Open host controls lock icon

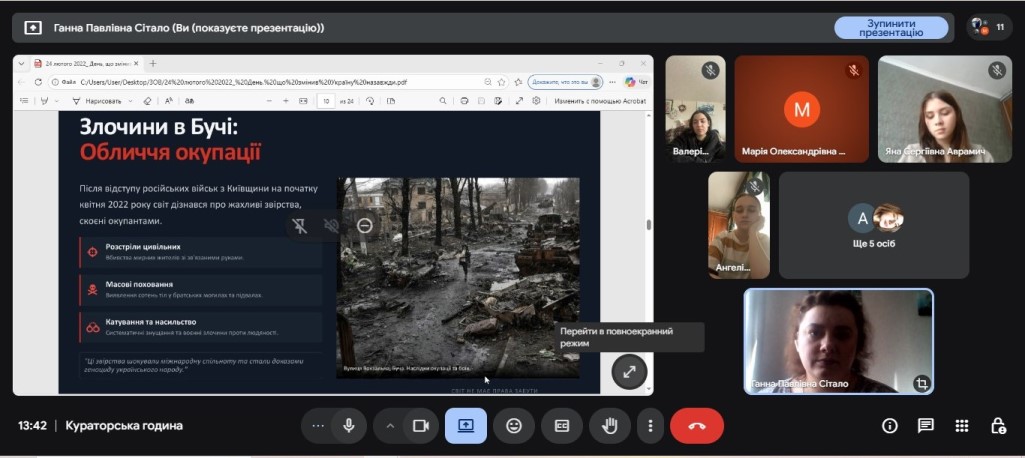click(998, 426)
